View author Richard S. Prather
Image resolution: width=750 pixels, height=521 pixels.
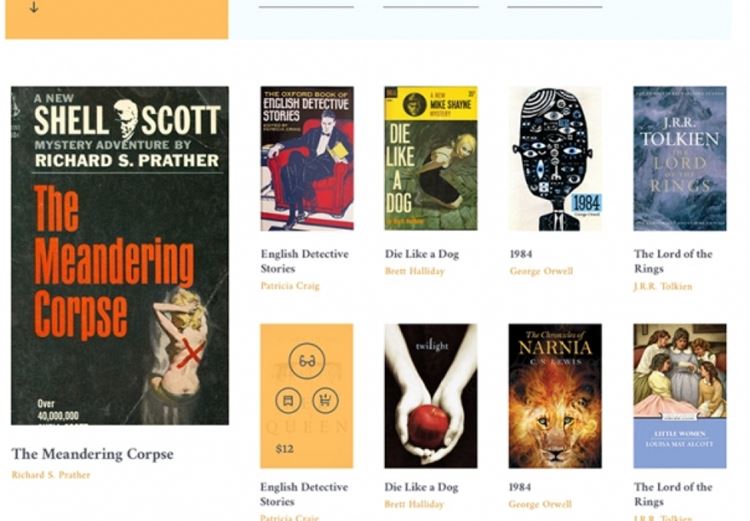[x=51, y=475]
